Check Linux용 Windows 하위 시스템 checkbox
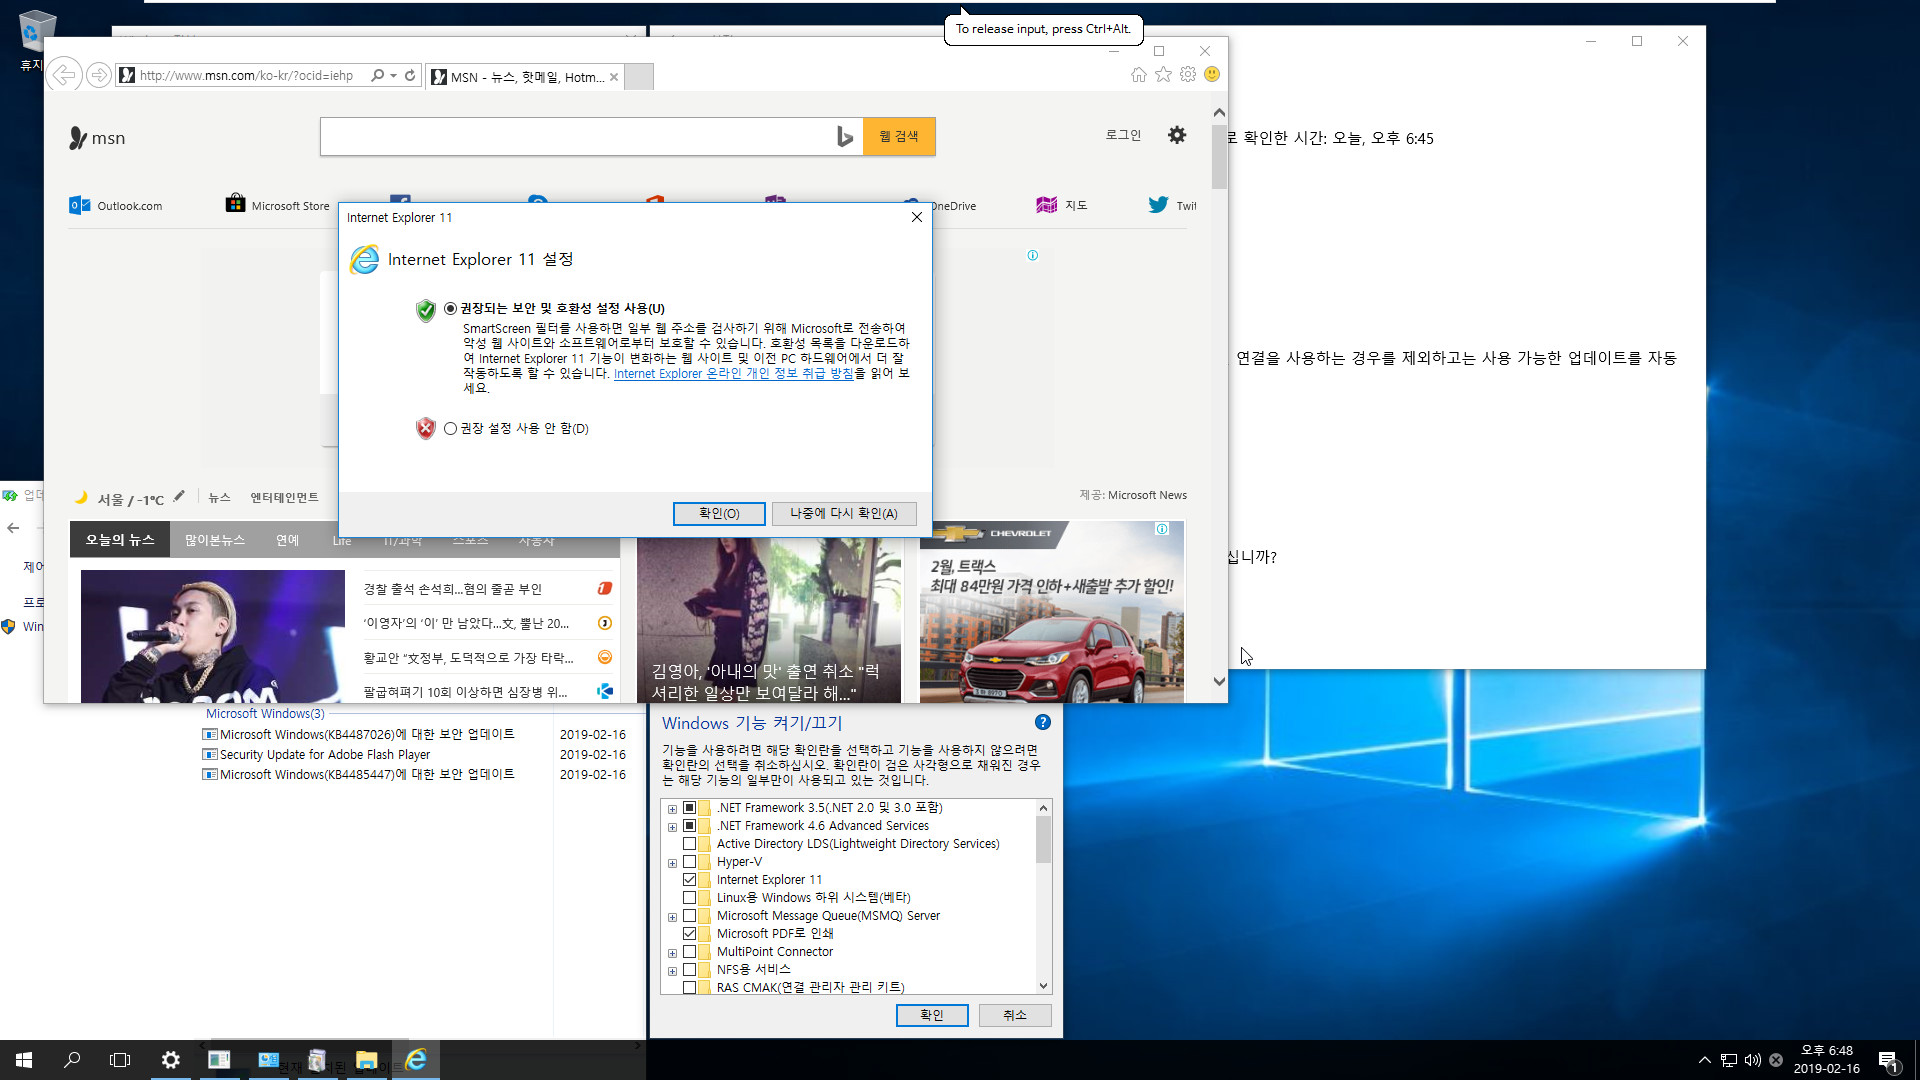 click(689, 898)
